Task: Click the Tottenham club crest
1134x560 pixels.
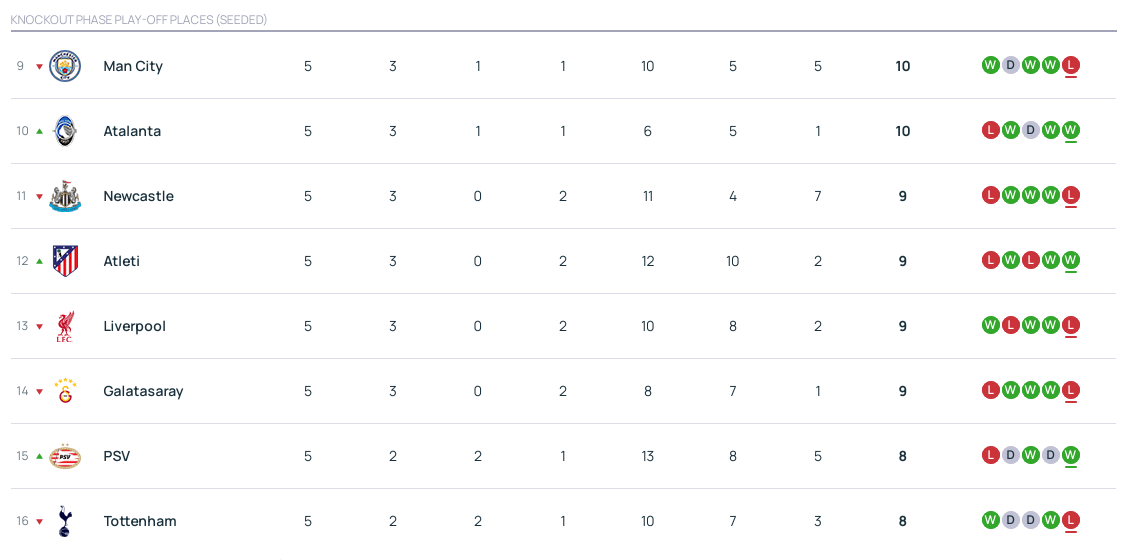Action: click(65, 521)
